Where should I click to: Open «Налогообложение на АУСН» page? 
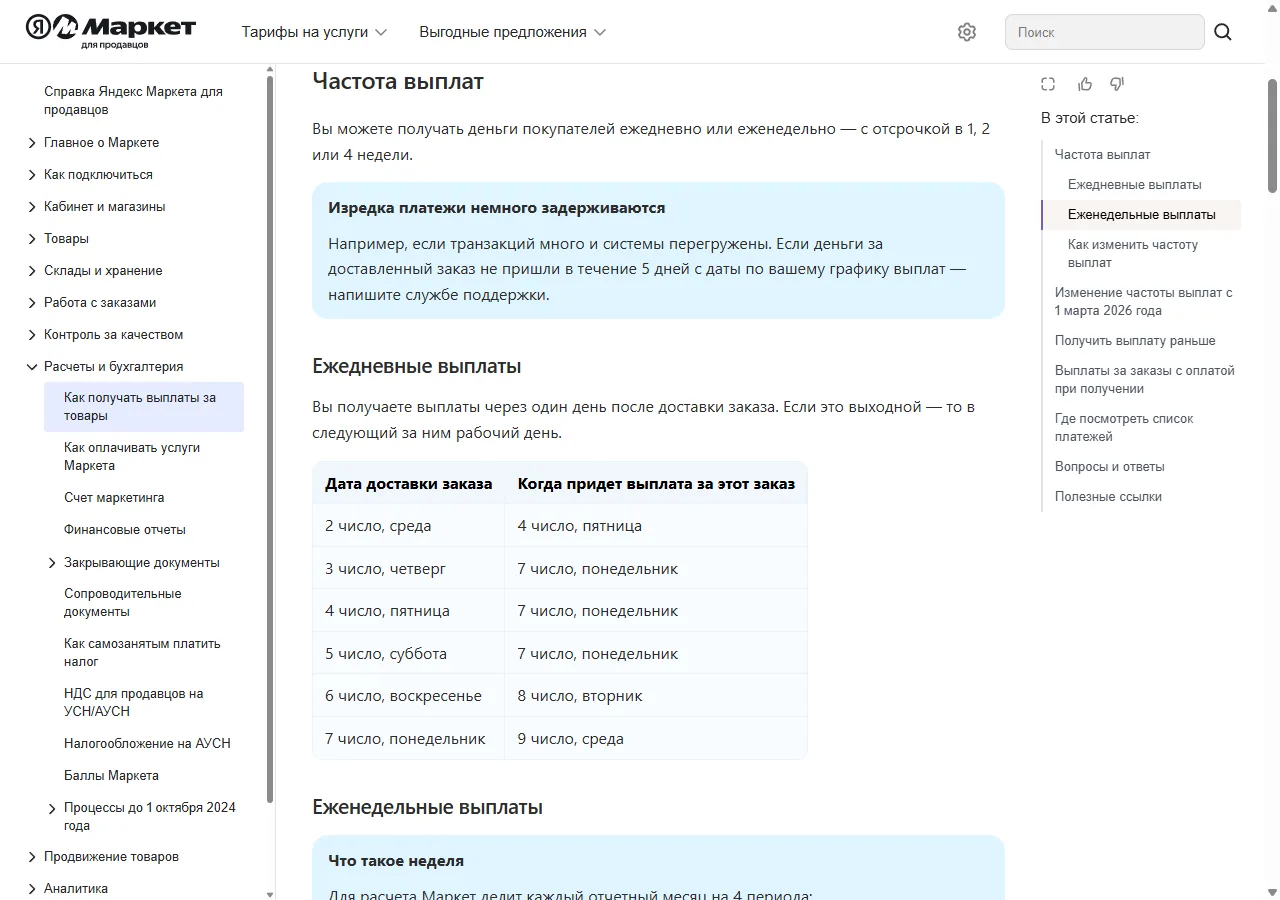pyautogui.click(x=147, y=744)
